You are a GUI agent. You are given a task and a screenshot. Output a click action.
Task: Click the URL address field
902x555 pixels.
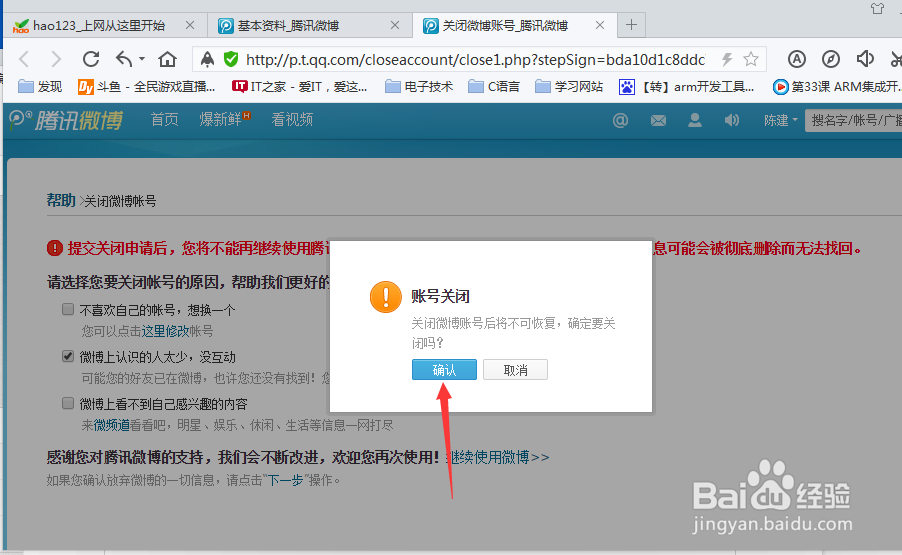(x=475, y=59)
